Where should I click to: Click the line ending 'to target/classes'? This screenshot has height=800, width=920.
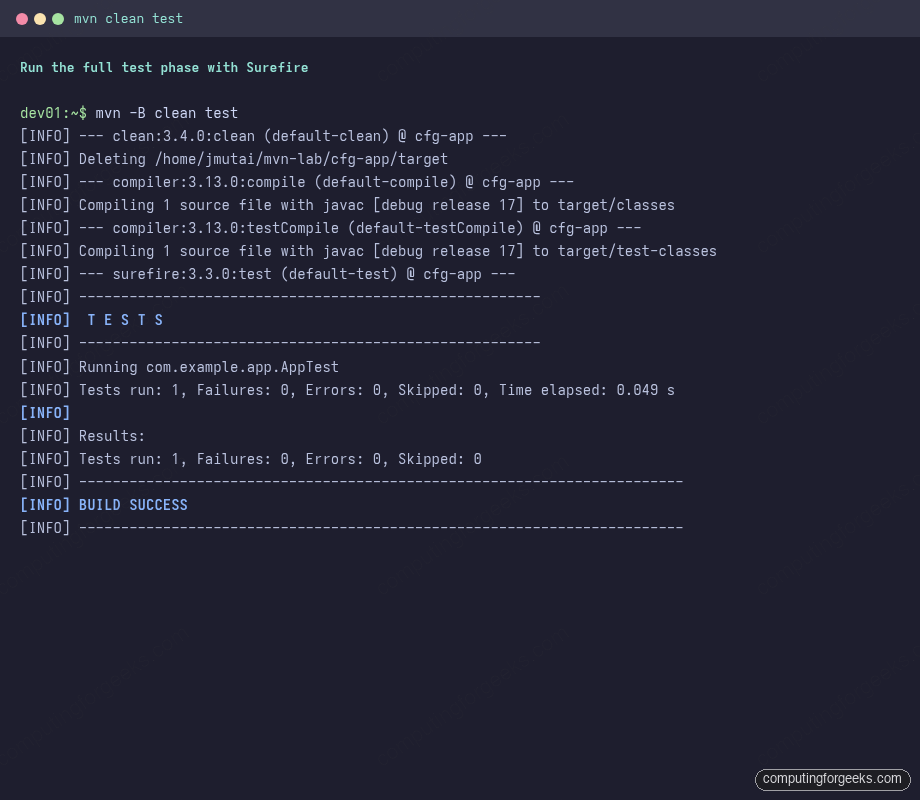click(x=347, y=205)
